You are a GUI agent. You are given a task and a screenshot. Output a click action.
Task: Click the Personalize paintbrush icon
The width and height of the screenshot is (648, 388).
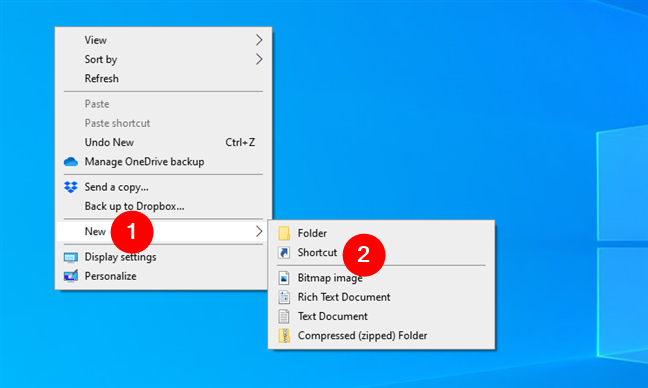tap(71, 276)
